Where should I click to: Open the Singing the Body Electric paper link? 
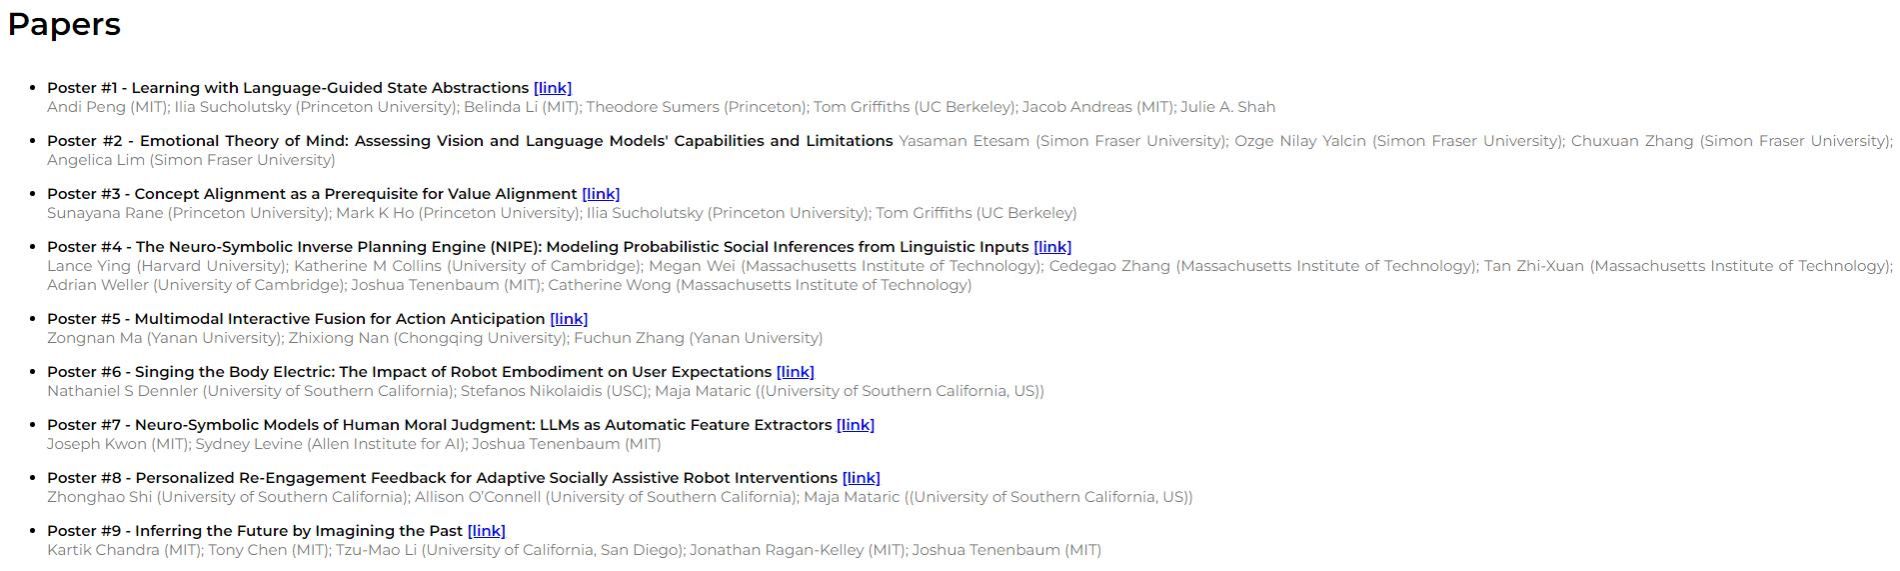pyautogui.click(x=795, y=372)
